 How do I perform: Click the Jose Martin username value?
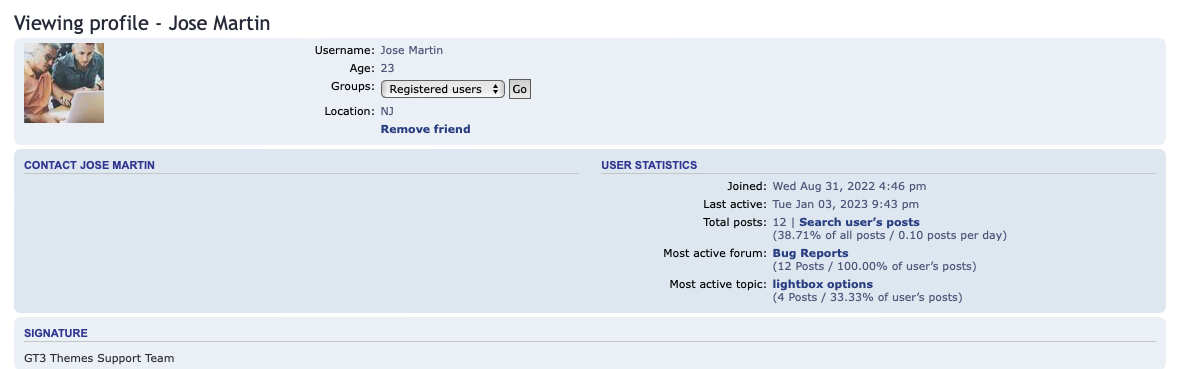[x=411, y=50]
